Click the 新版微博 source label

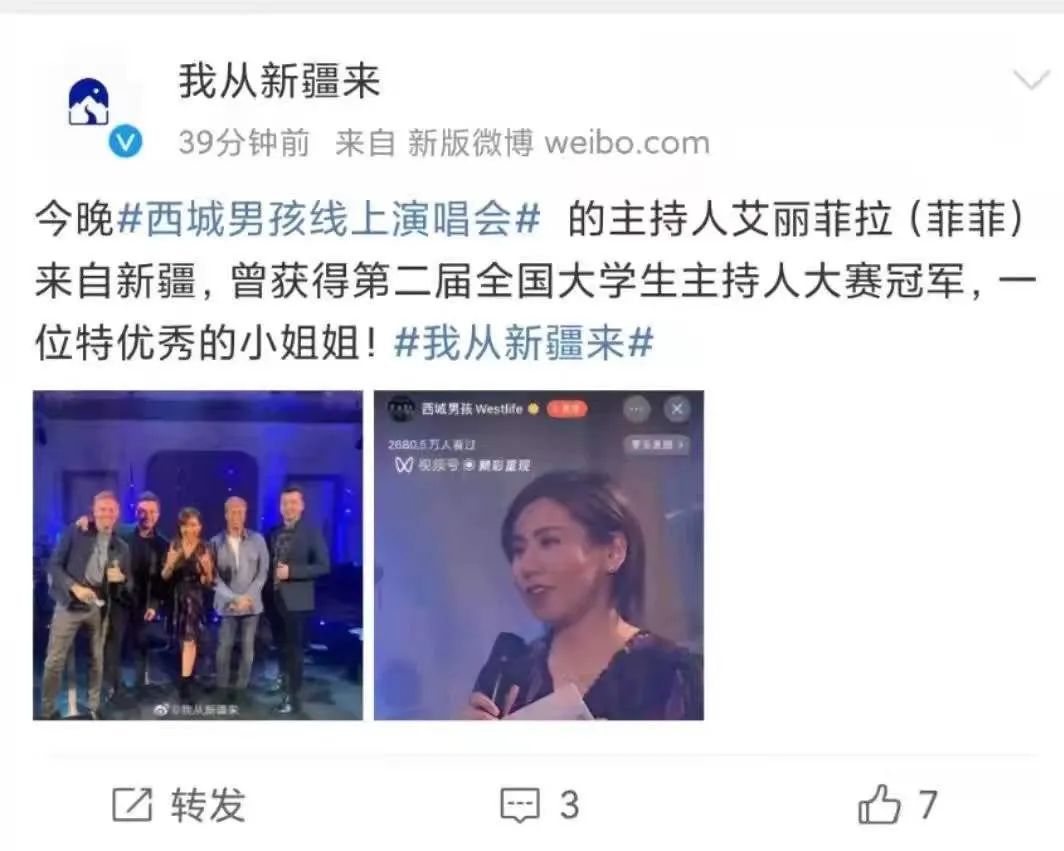470,143
